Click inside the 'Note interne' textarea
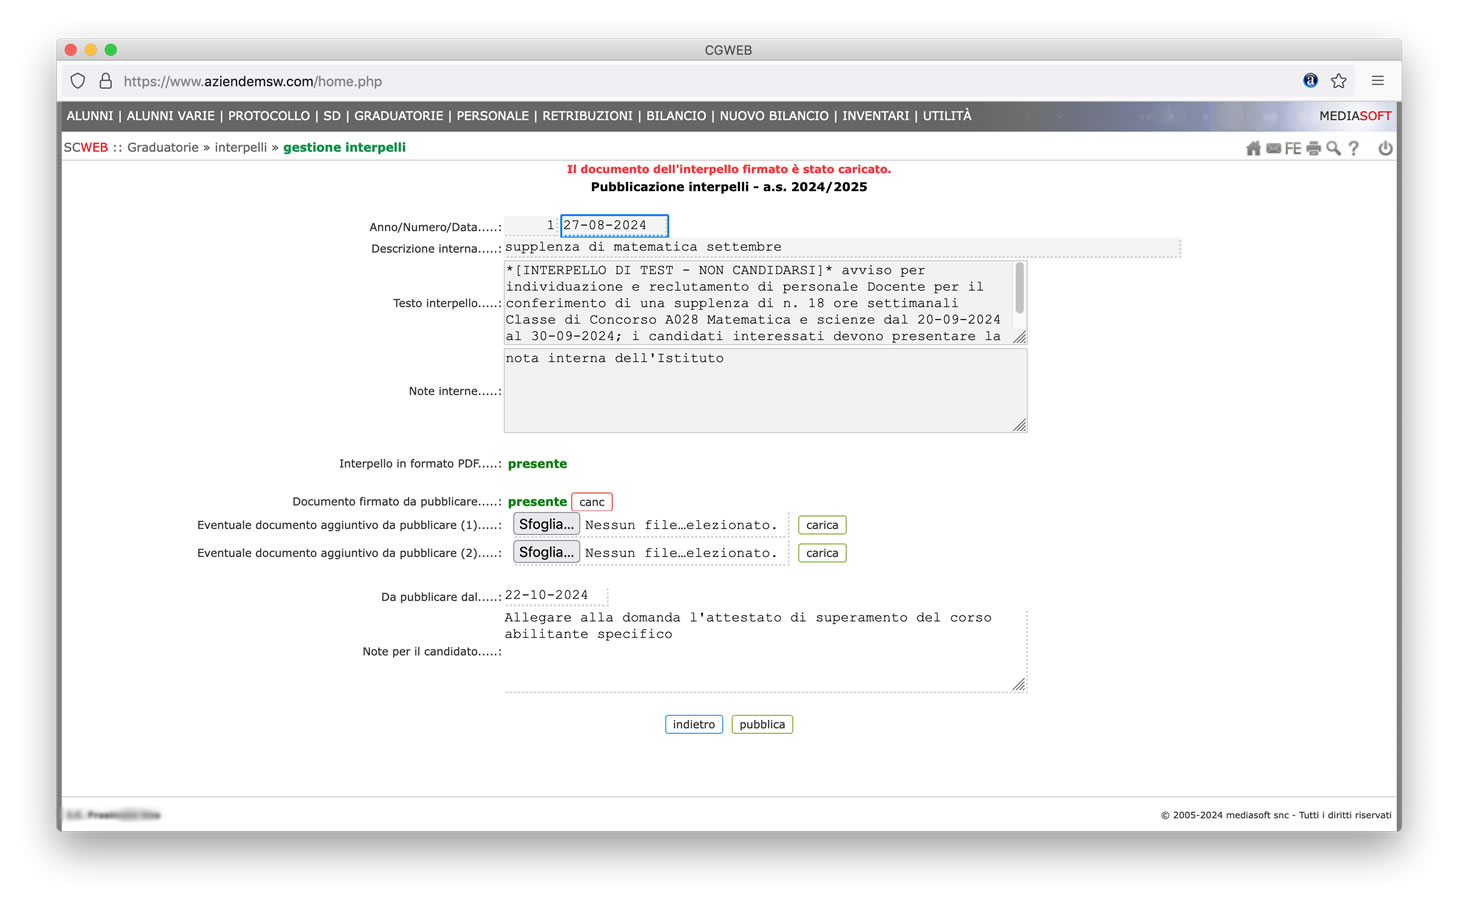Viewport: 1457px width, 905px height. pos(765,391)
